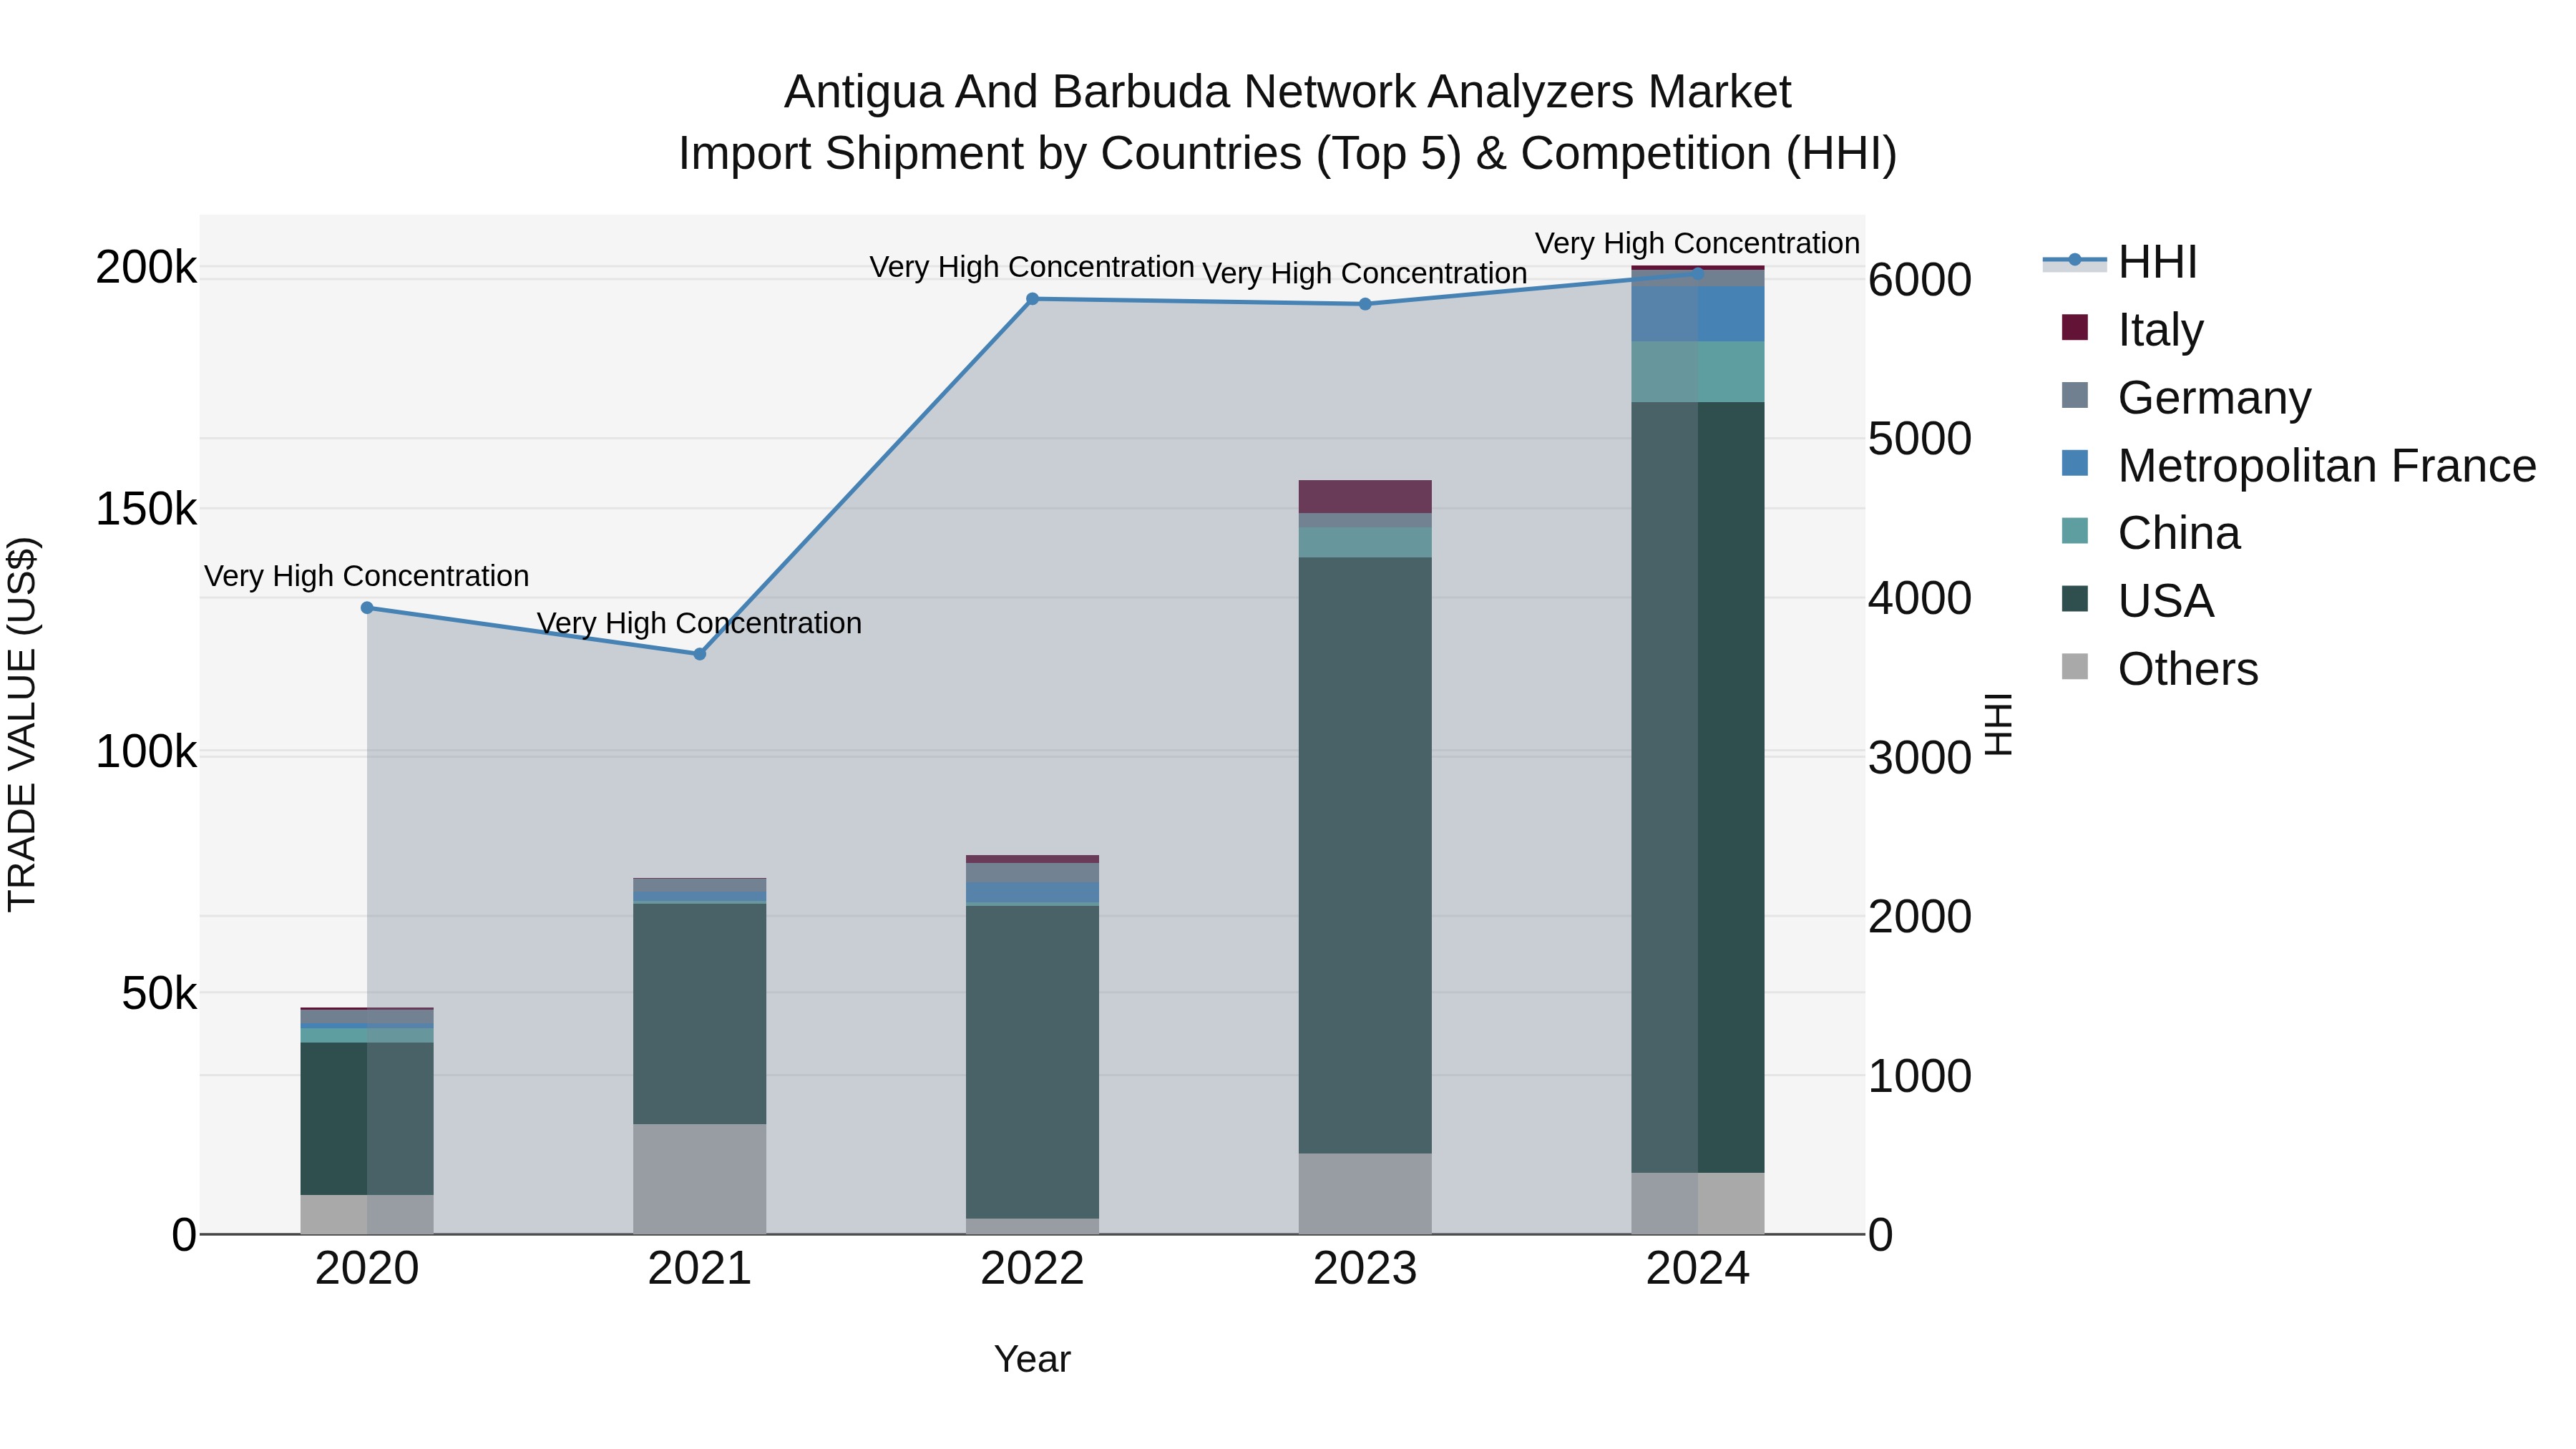The image size is (2576, 1449).
Task: Click the 2021 Very High Concentration annotation
Action: (x=700, y=623)
